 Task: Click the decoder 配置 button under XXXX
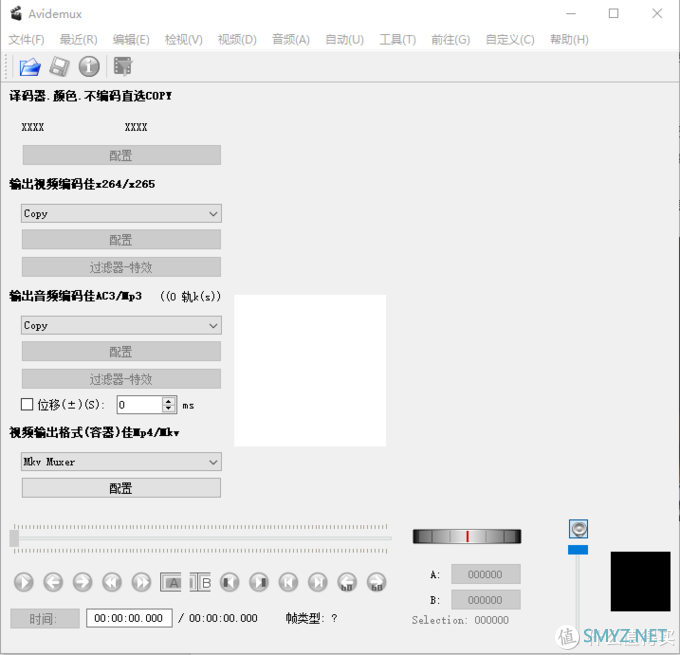(121, 155)
